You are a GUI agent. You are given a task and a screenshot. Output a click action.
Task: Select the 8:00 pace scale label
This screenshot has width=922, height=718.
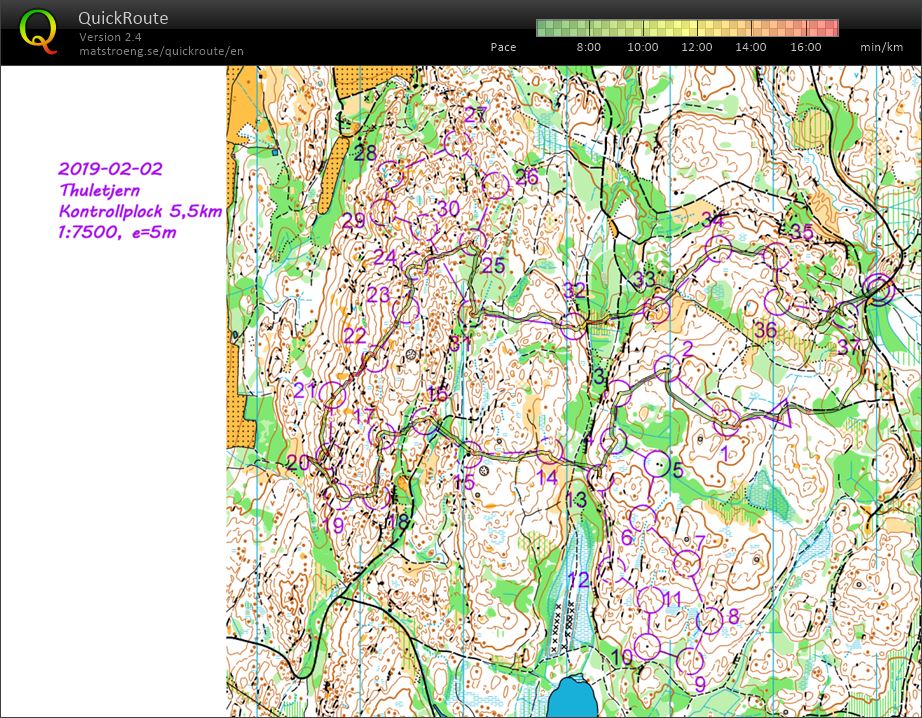pos(588,47)
